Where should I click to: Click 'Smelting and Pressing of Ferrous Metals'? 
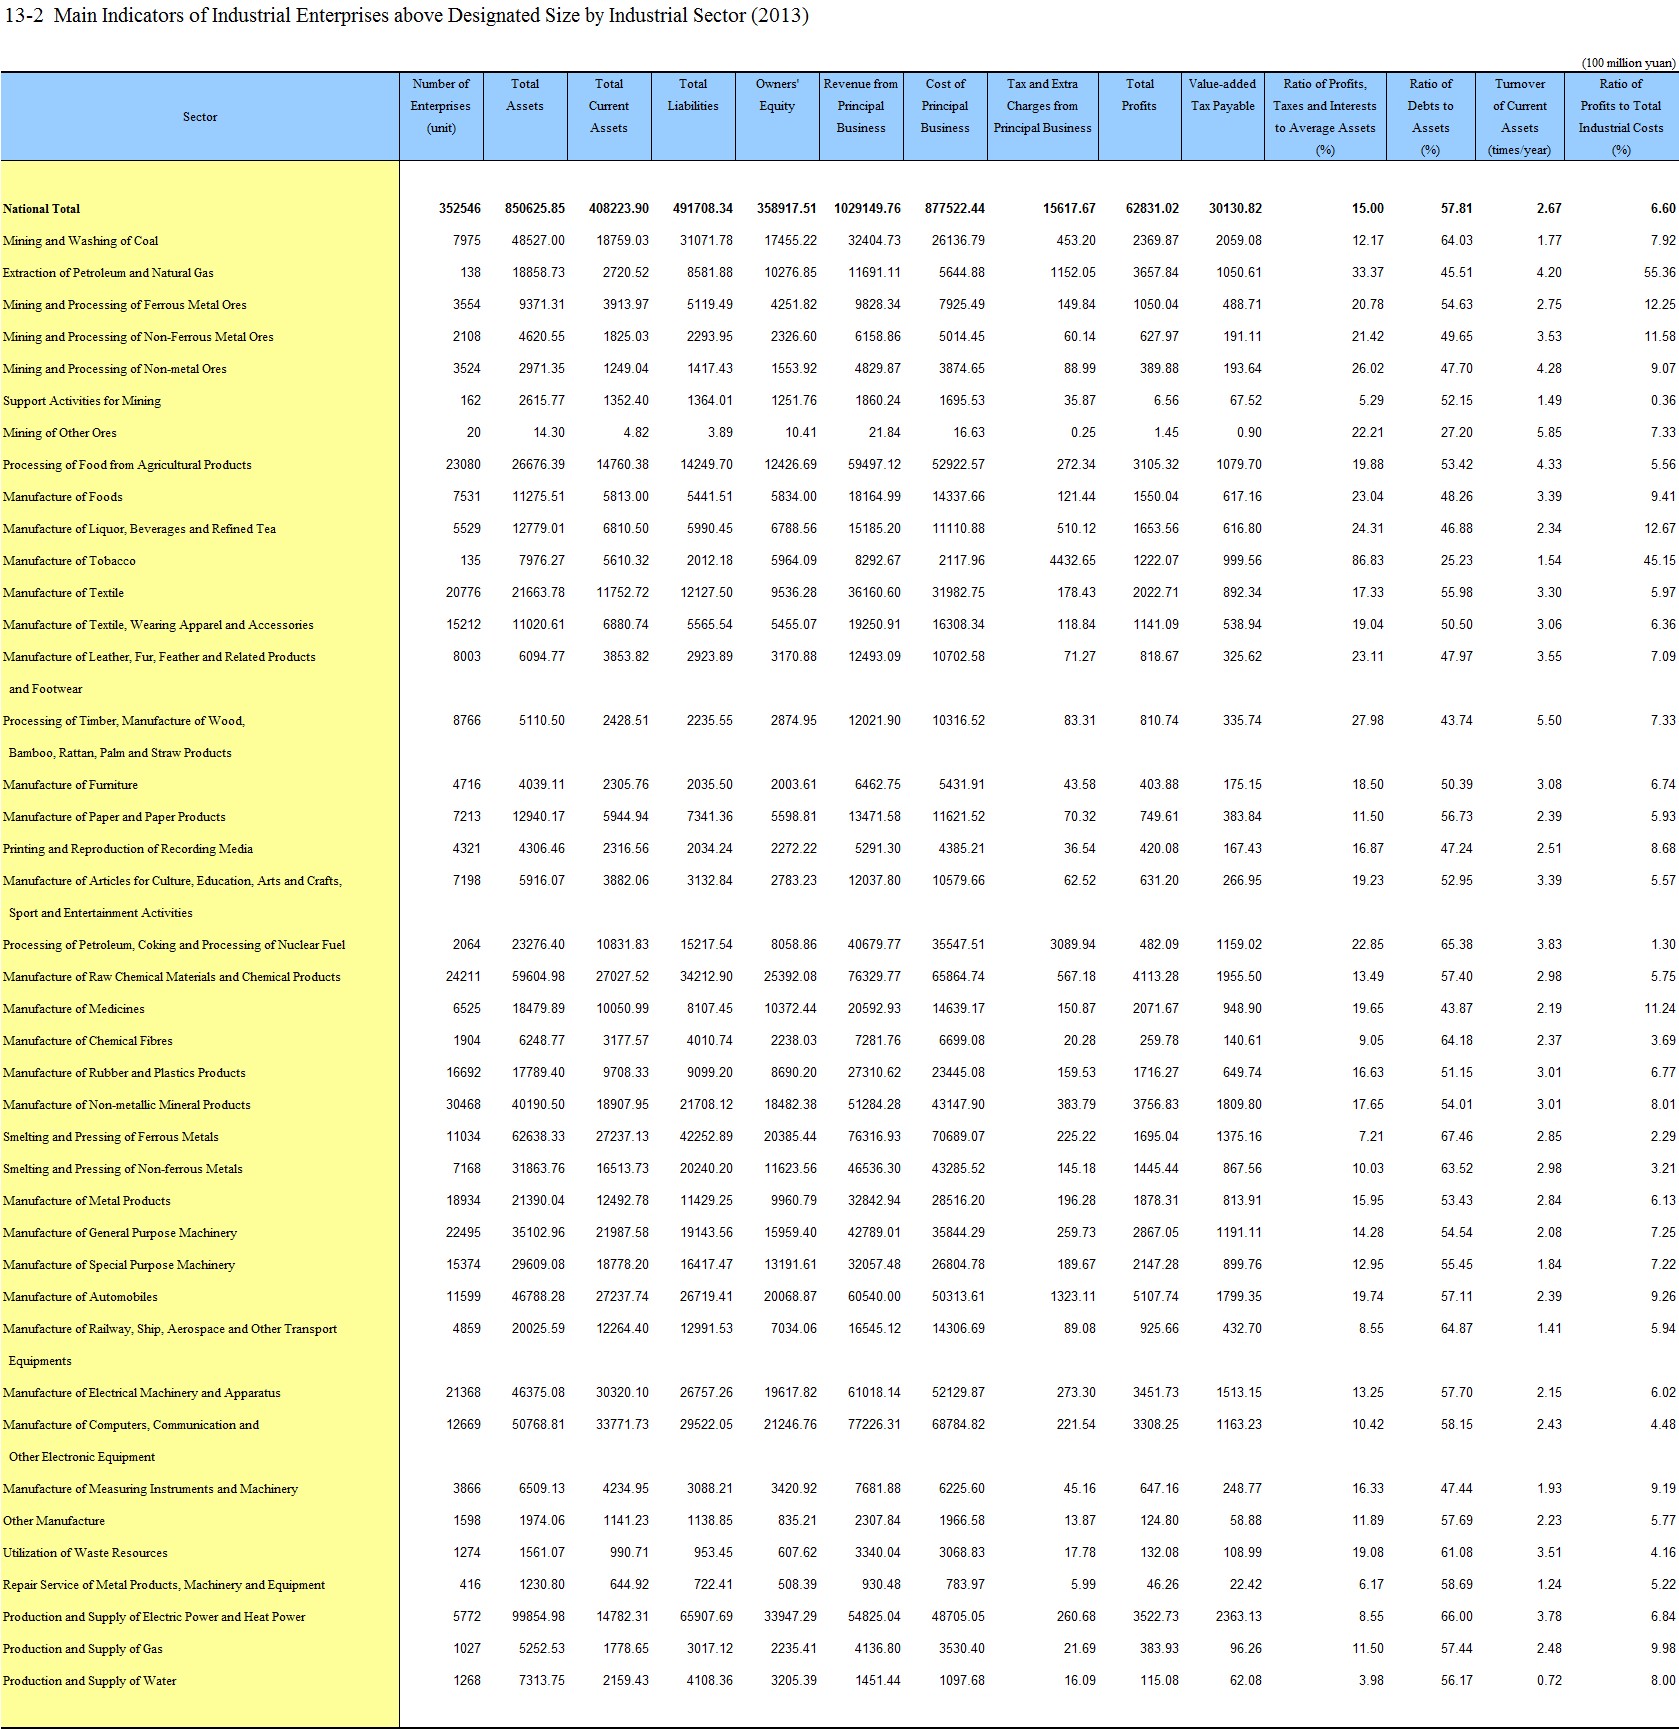tap(110, 1137)
